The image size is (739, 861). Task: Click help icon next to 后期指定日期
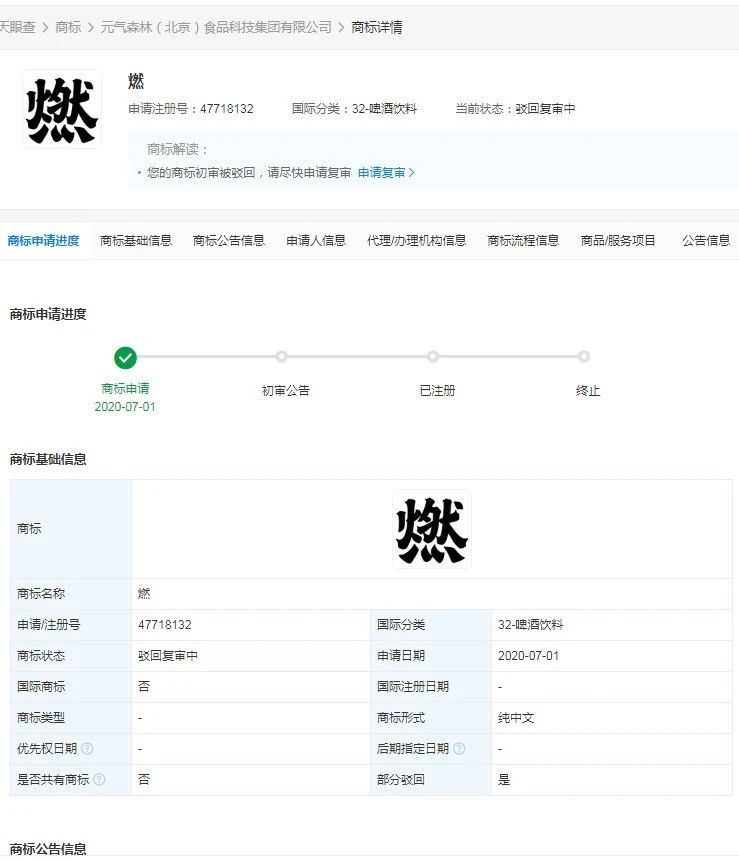click(x=458, y=749)
